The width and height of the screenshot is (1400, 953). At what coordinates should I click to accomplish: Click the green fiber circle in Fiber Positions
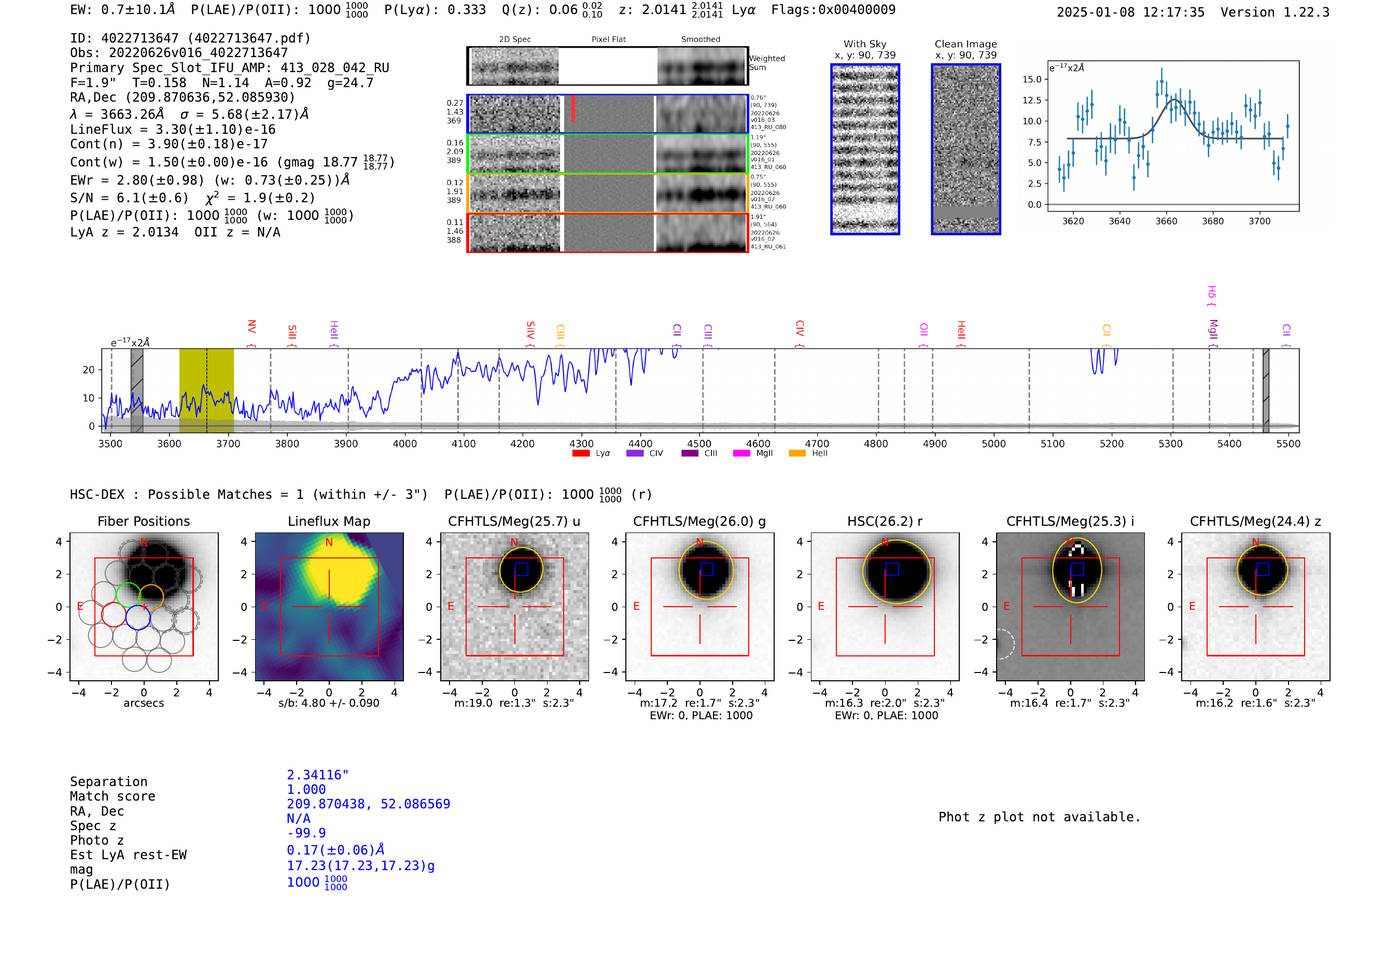point(128,594)
